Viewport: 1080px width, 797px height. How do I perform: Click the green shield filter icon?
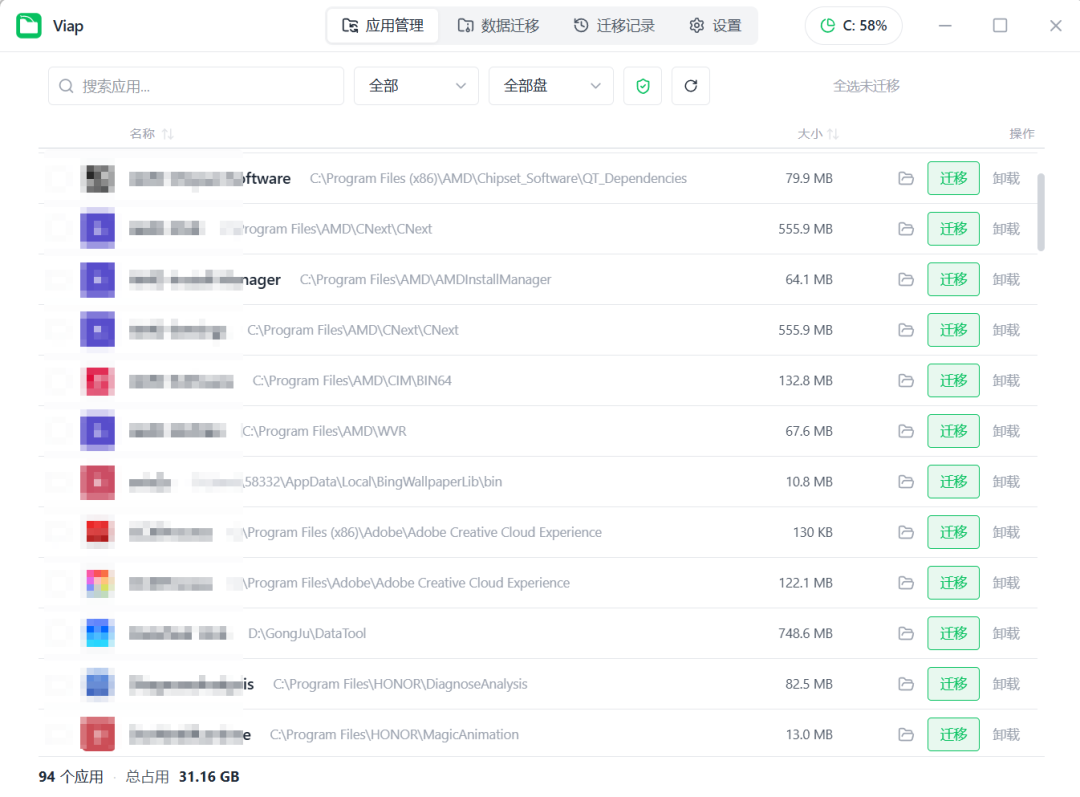tap(643, 86)
